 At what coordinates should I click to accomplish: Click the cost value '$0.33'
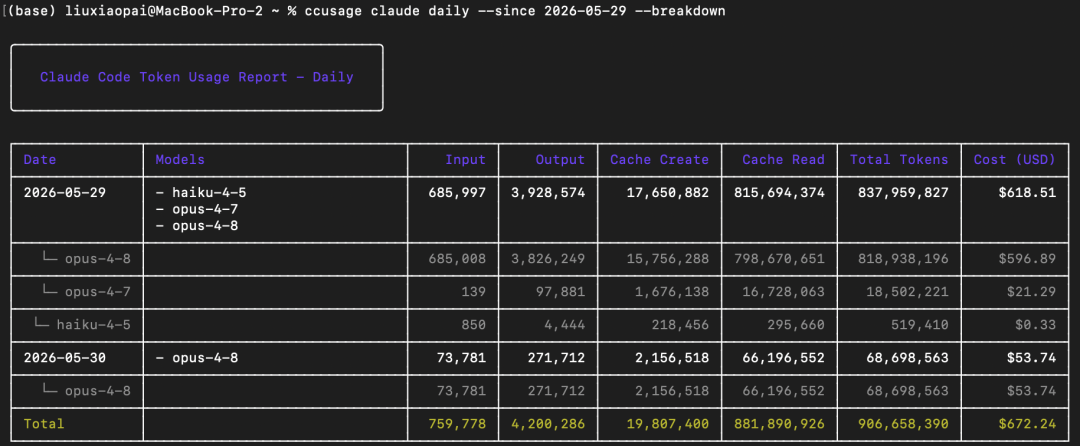[x=1035, y=325]
